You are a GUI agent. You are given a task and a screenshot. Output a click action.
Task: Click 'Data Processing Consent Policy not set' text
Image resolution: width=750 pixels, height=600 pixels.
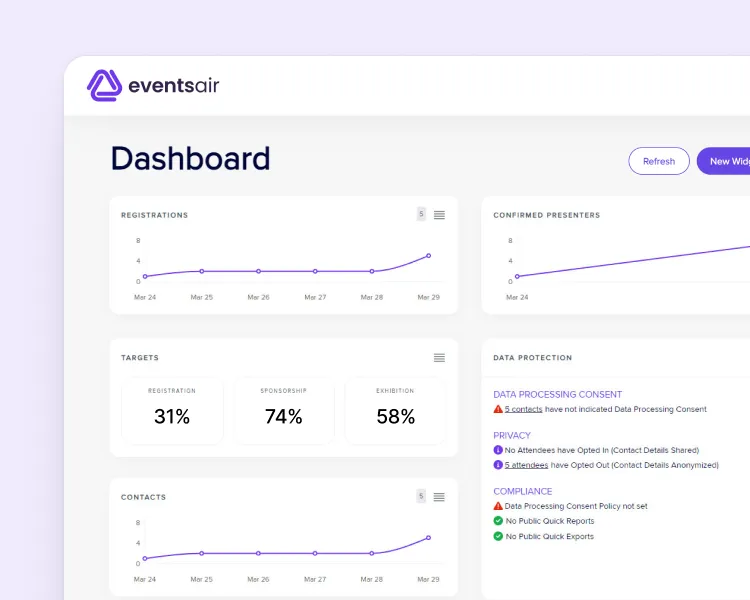pos(576,506)
